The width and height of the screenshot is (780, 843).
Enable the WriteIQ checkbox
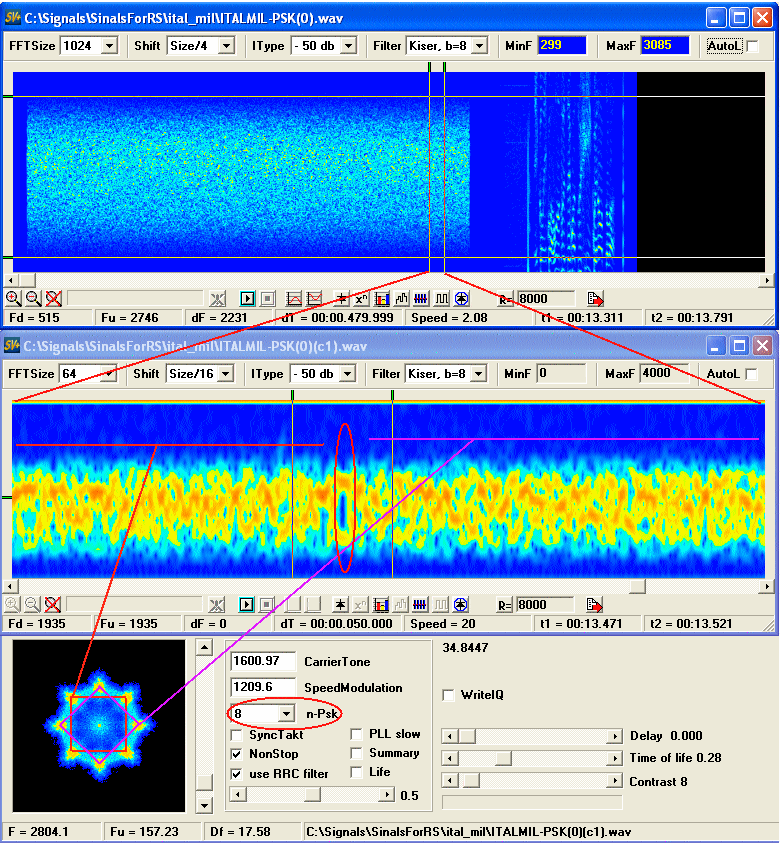click(449, 695)
